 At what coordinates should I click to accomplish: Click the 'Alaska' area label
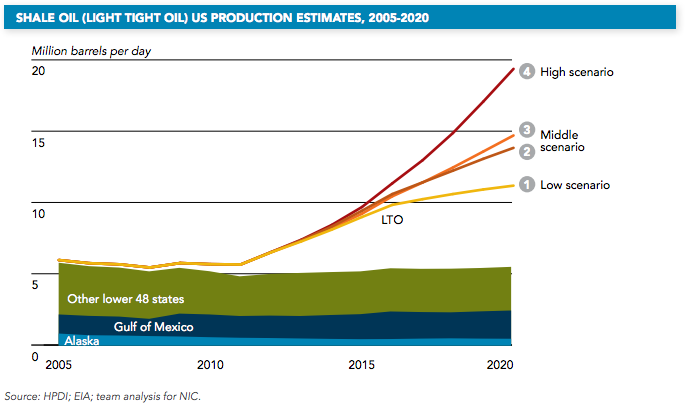tap(82, 341)
